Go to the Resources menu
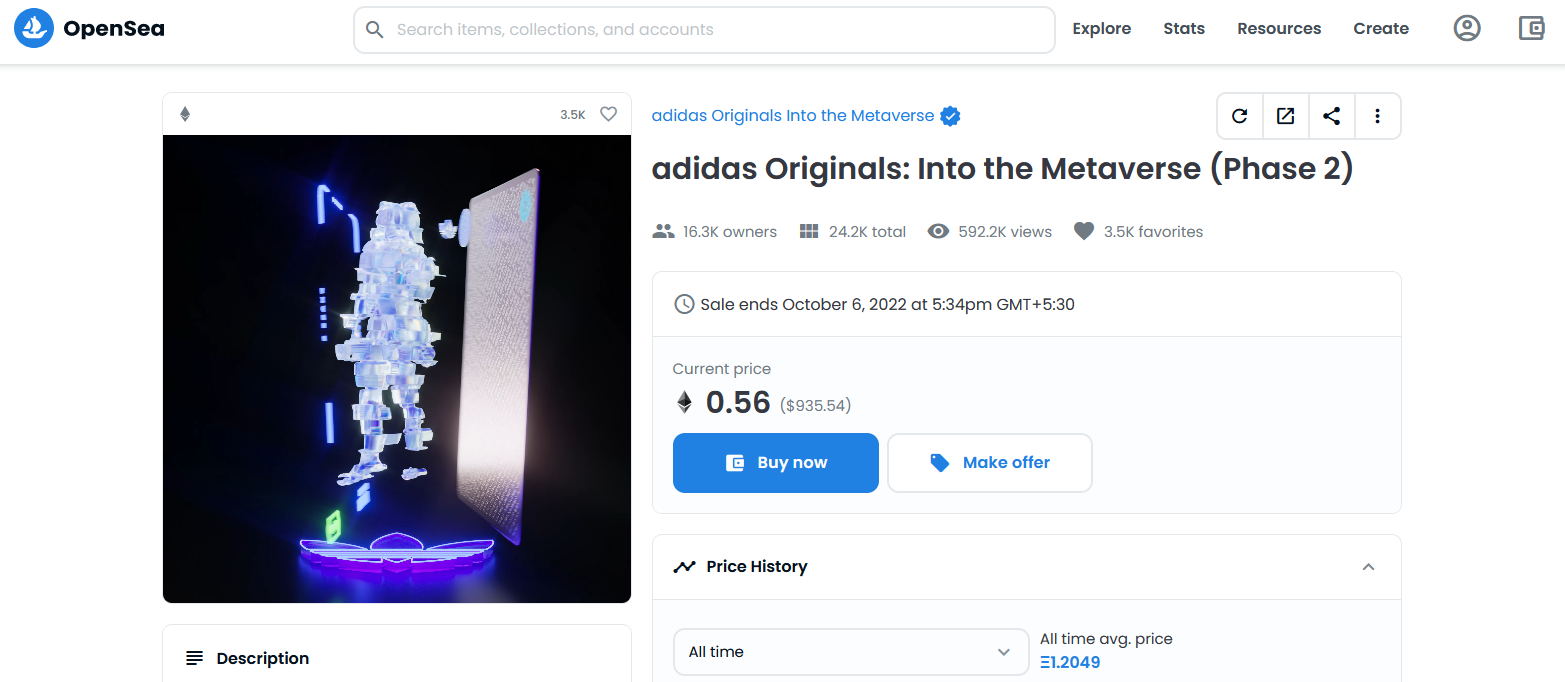This screenshot has height=682, width=1565. tap(1279, 29)
